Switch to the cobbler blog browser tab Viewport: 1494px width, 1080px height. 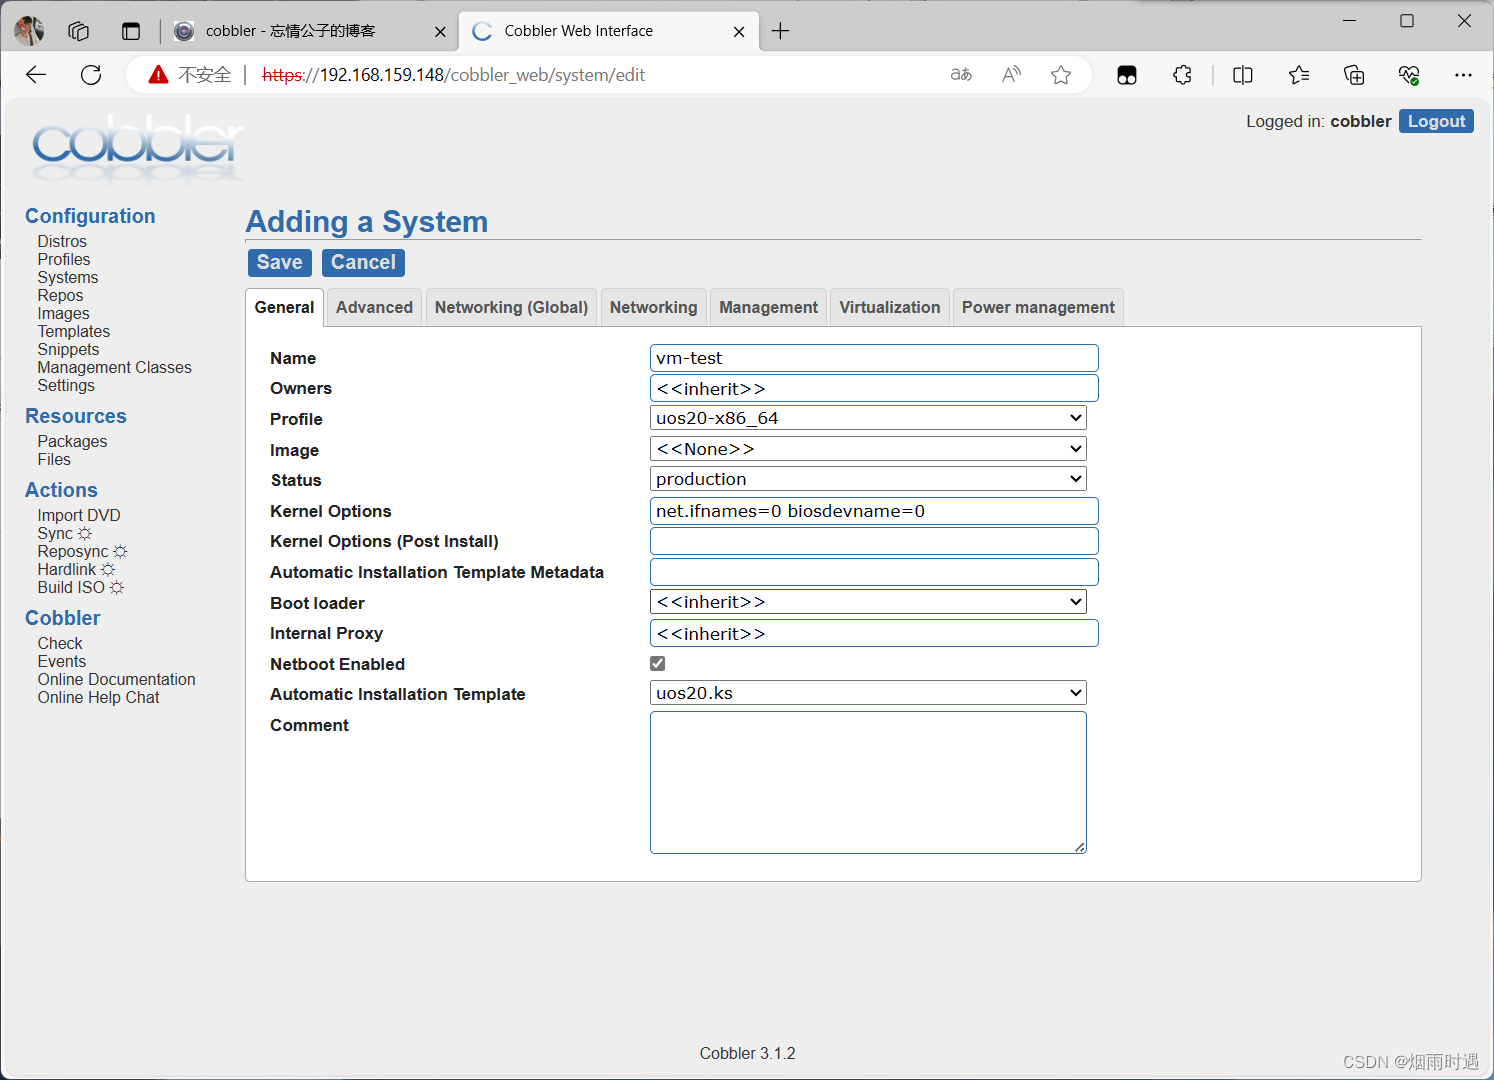pos(310,31)
